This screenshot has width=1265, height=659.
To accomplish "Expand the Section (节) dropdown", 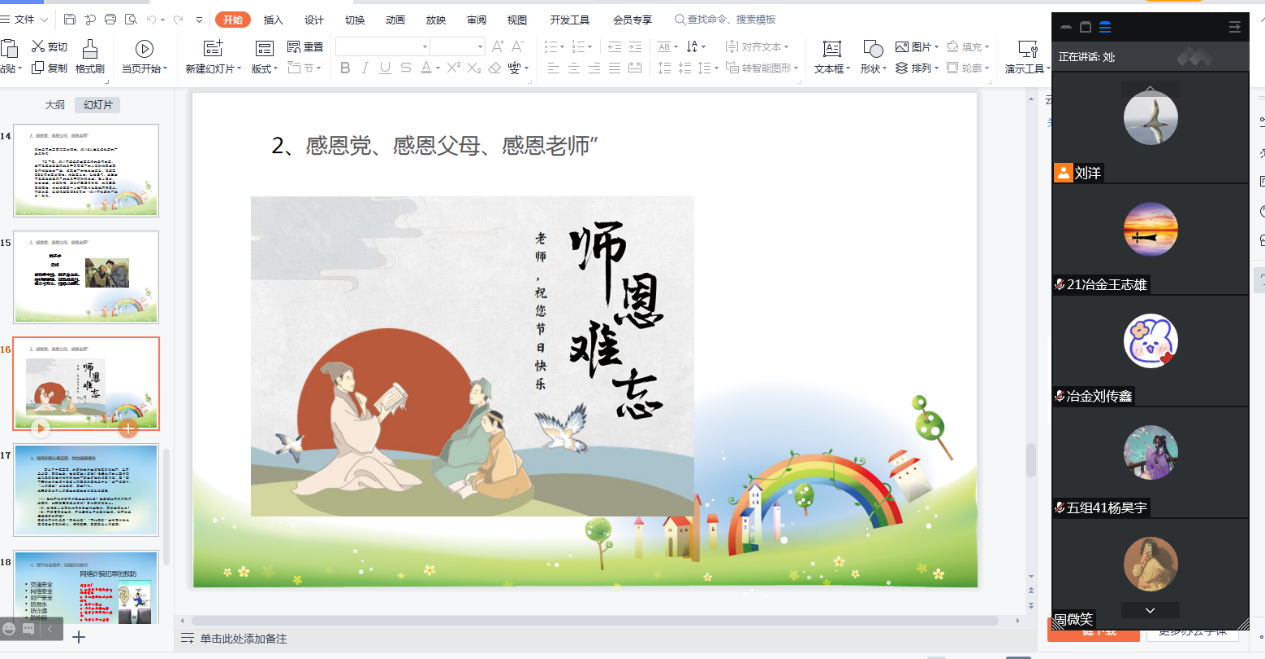I will point(305,68).
